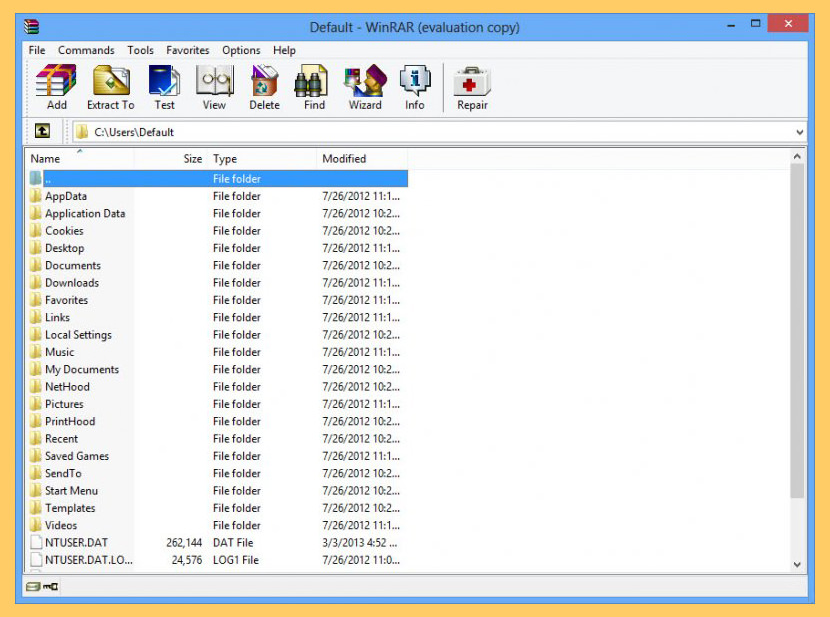Click the '262,144' size value
The width and height of the screenshot is (830, 617).
[184, 542]
